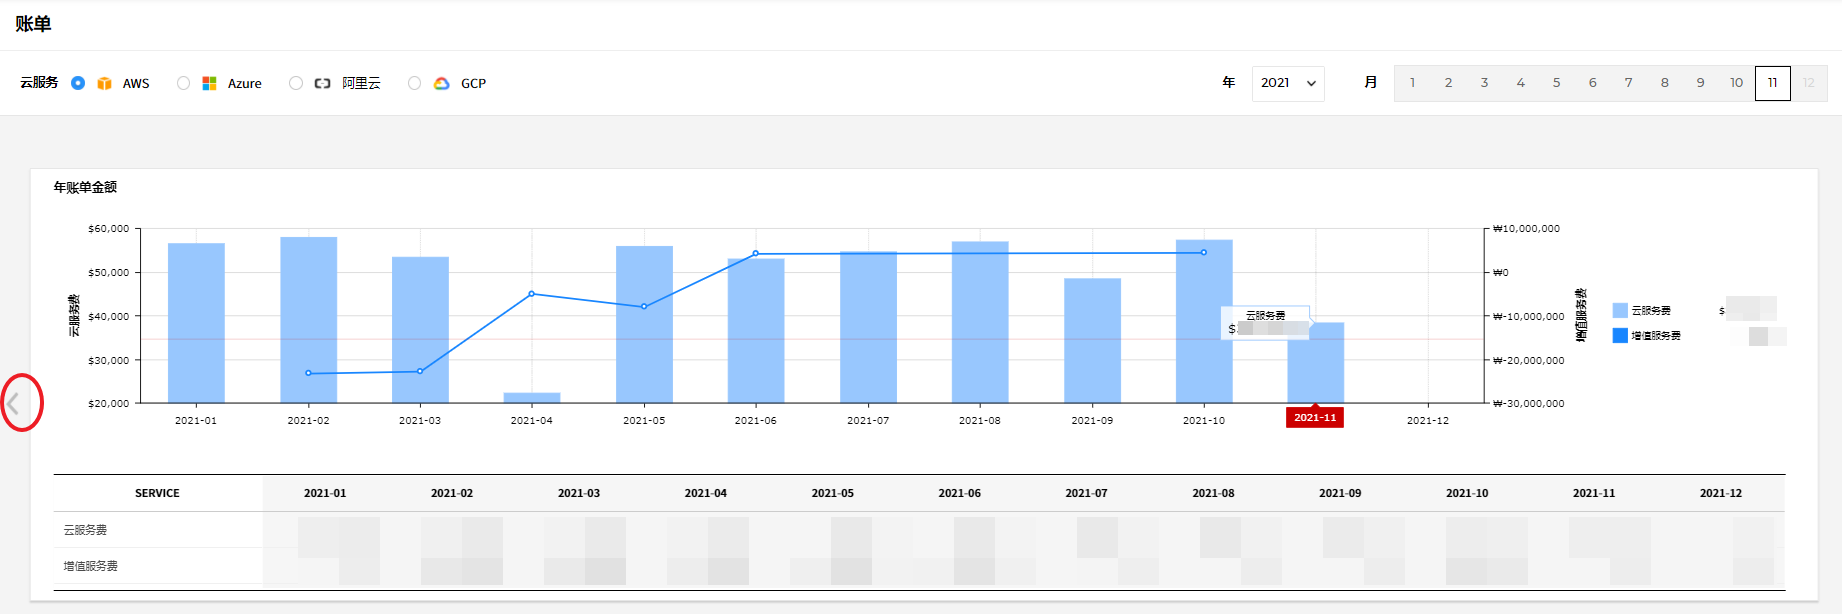
Task: Pick month 6 in month selector
Action: tap(1592, 83)
